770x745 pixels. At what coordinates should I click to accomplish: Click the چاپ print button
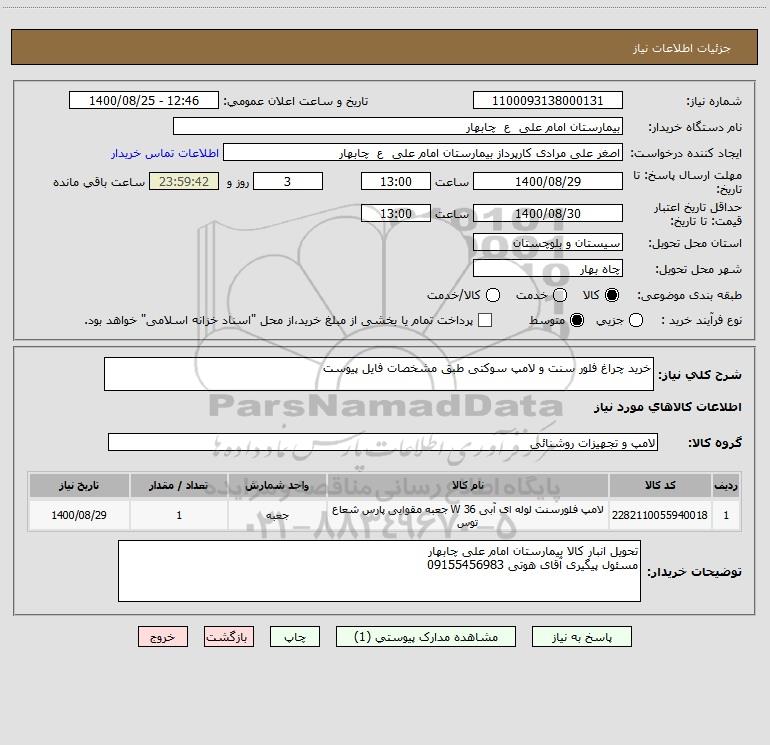click(x=295, y=637)
